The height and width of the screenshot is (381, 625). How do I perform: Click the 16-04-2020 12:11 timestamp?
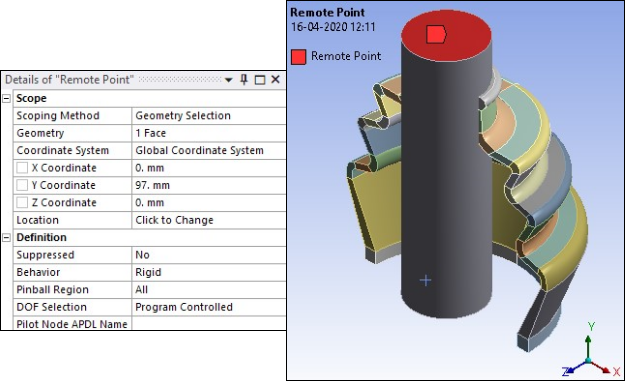tap(333, 27)
